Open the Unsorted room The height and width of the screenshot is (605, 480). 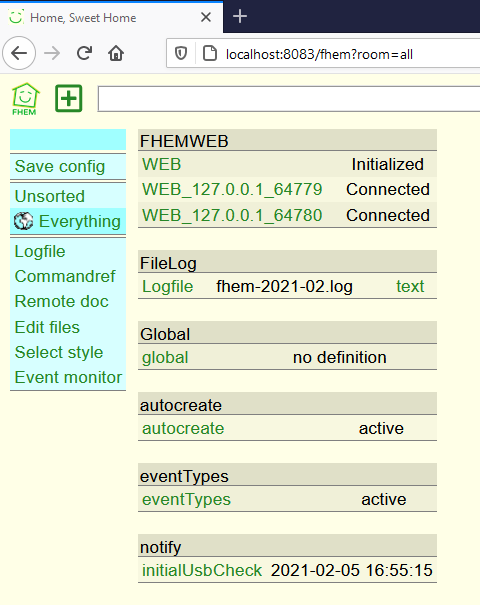pos(49,196)
